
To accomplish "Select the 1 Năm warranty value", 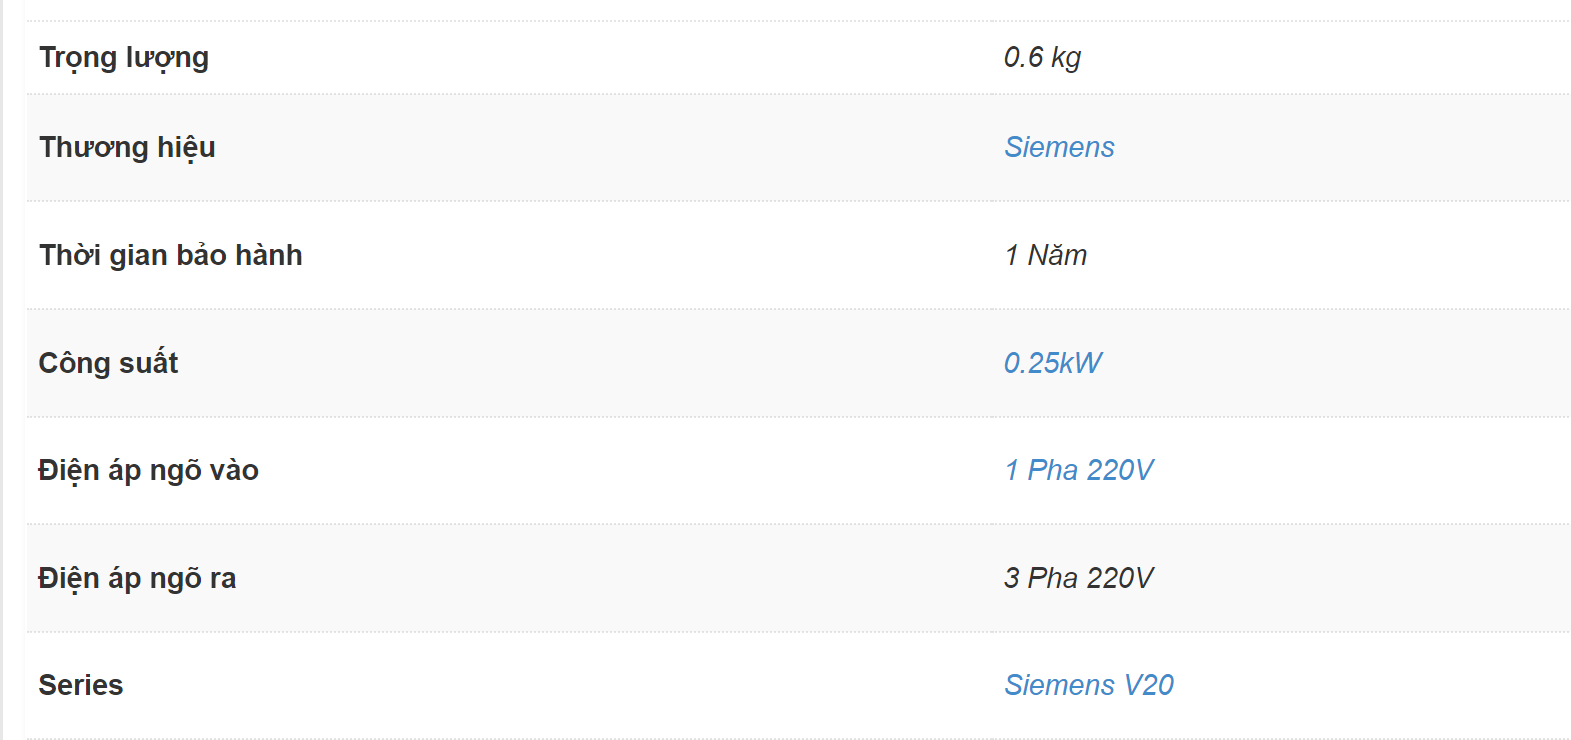I will click(x=1046, y=255).
